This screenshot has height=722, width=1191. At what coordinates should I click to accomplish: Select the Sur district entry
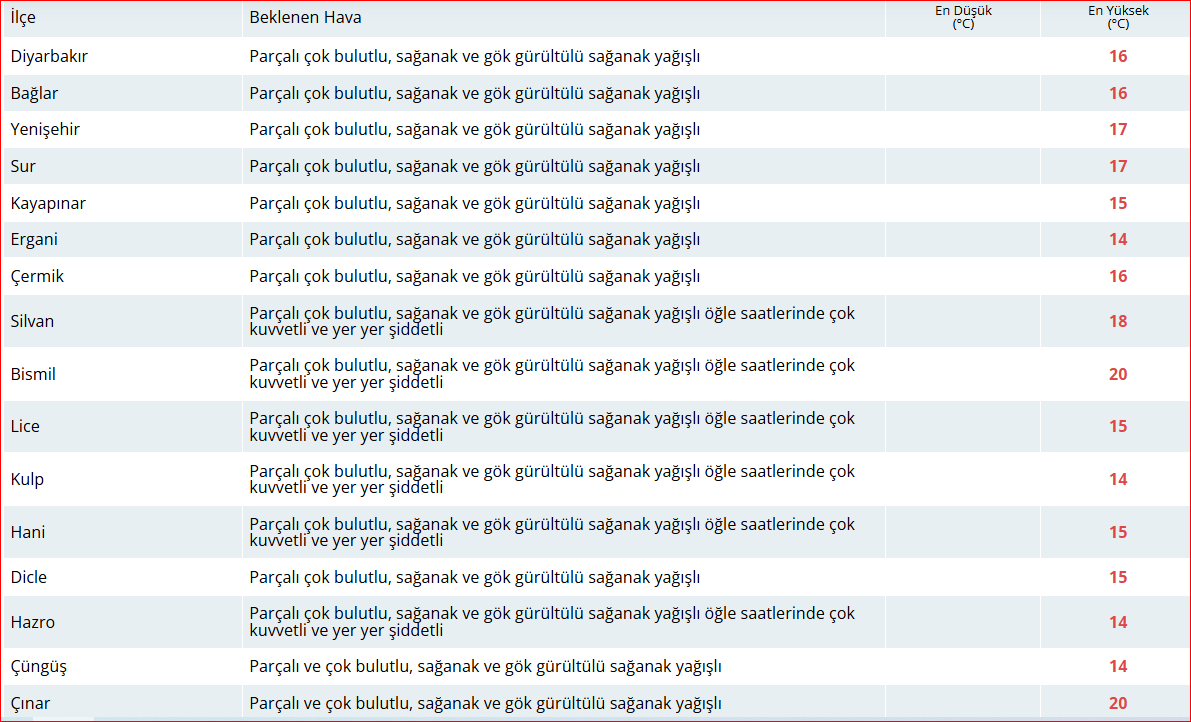pyautogui.click(x=22, y=166)
